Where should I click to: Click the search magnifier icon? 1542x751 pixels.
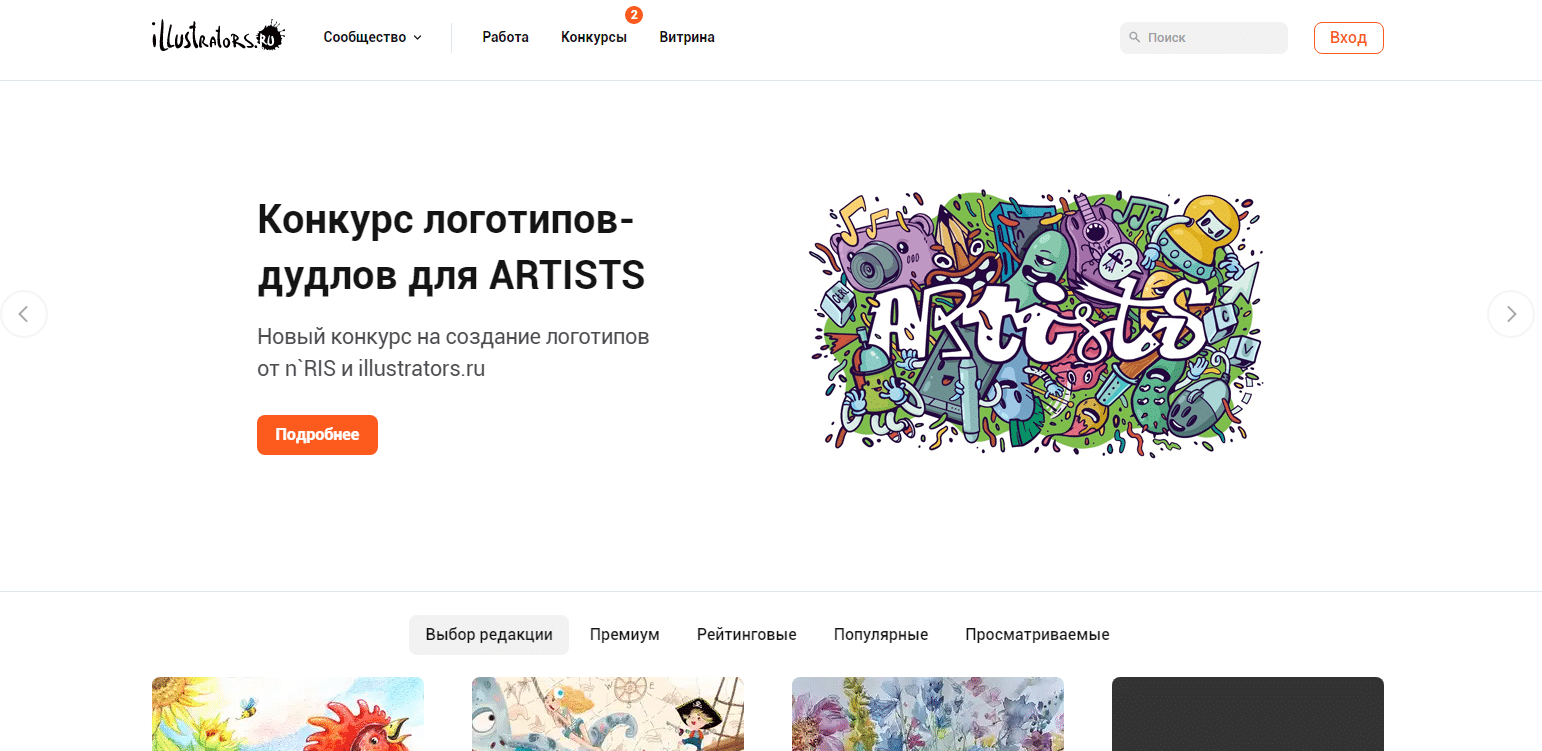(1134, 37)
